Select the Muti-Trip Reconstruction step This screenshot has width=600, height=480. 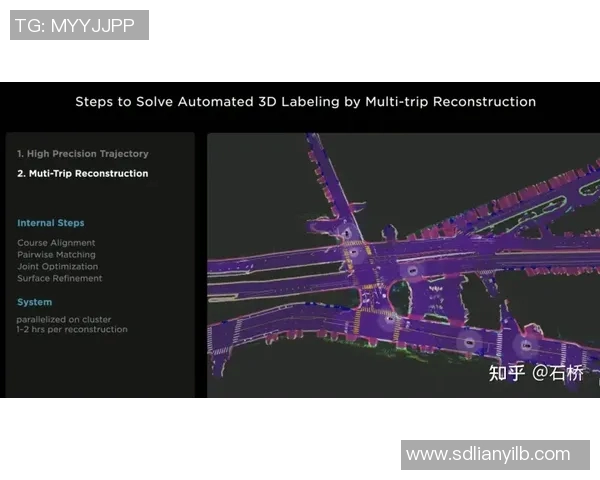tap(83, 174)
